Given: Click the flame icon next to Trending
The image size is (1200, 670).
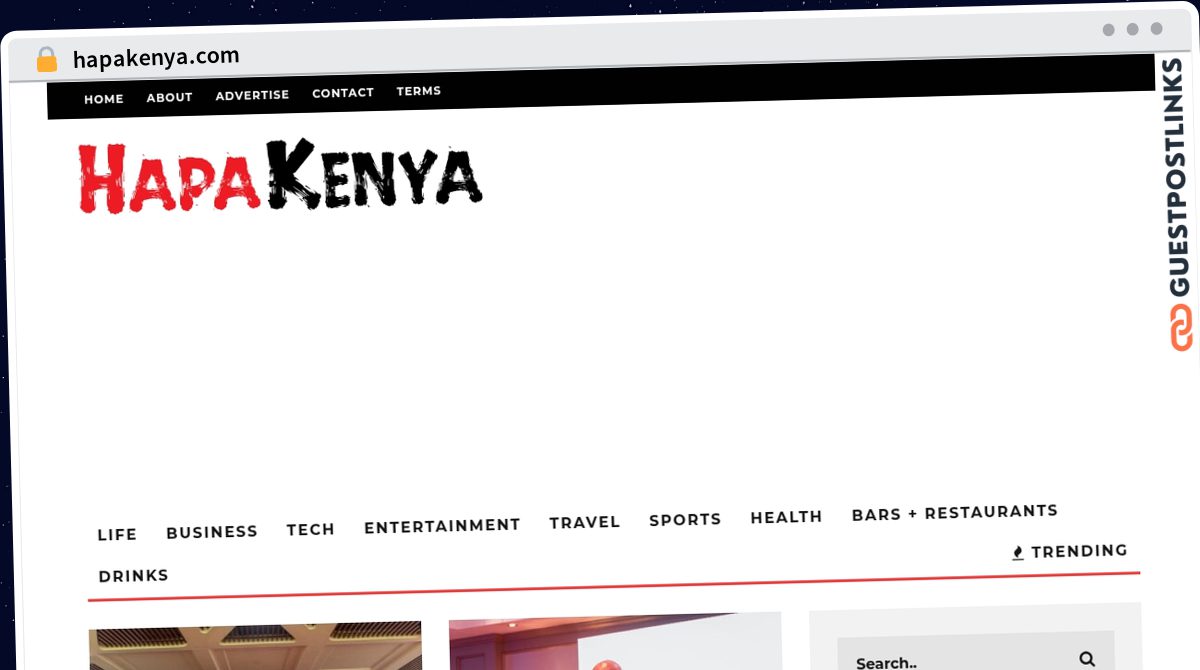Looking at the screenshot, I should click(1018, 553).
